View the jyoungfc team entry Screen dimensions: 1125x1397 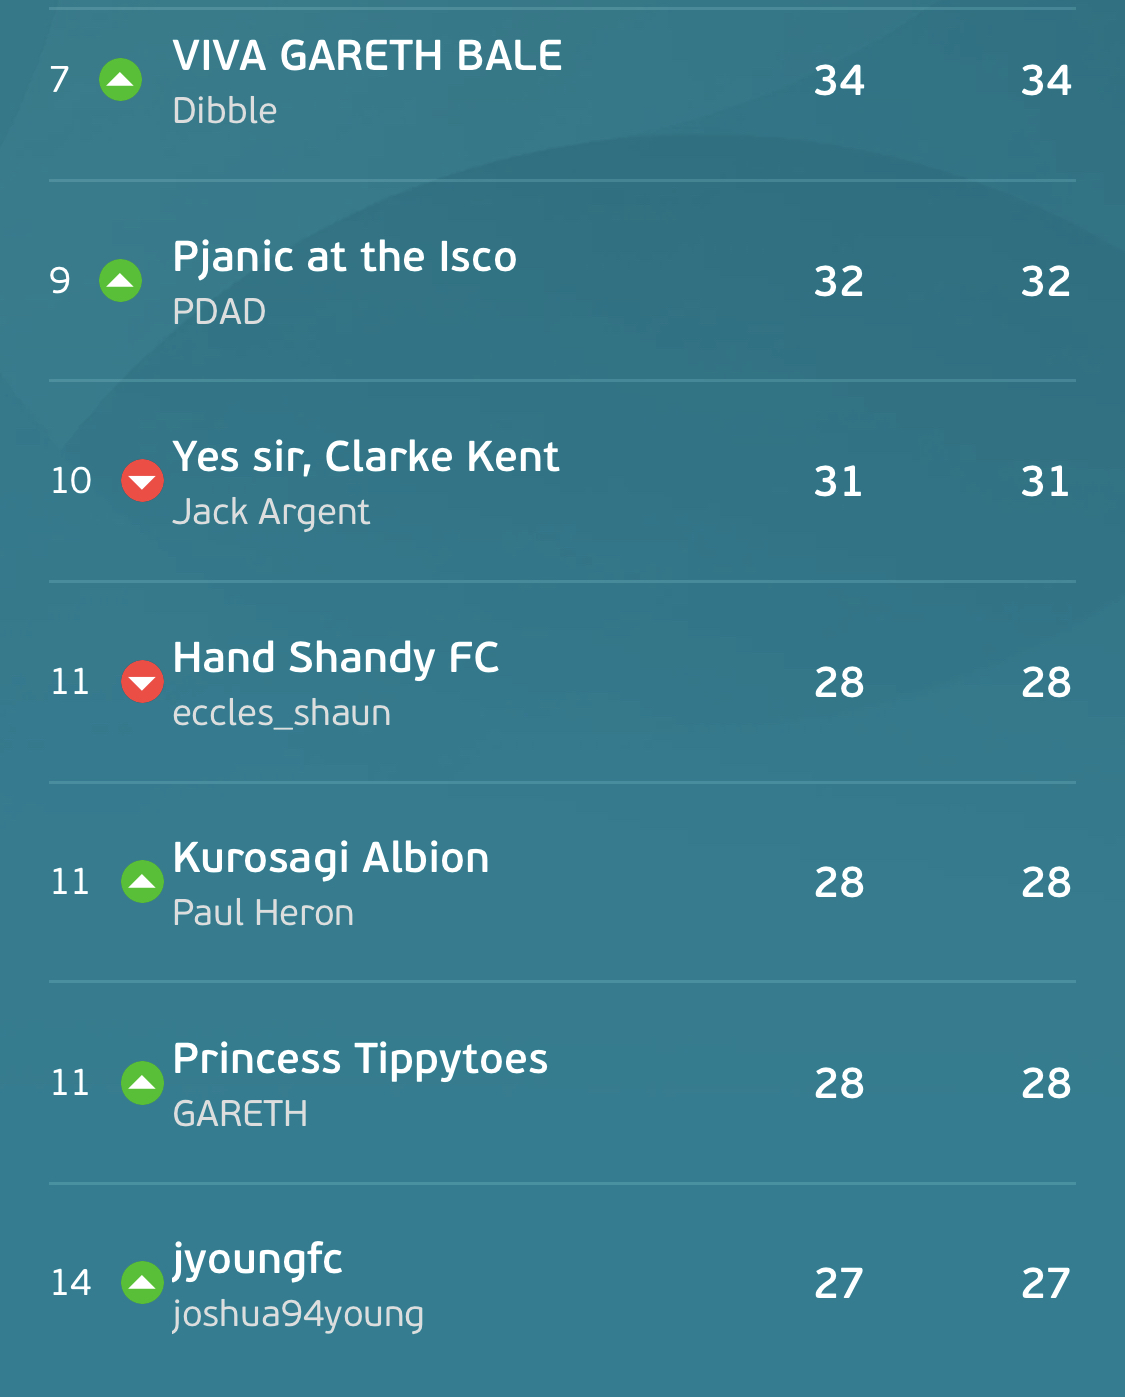click(257, 1260)
